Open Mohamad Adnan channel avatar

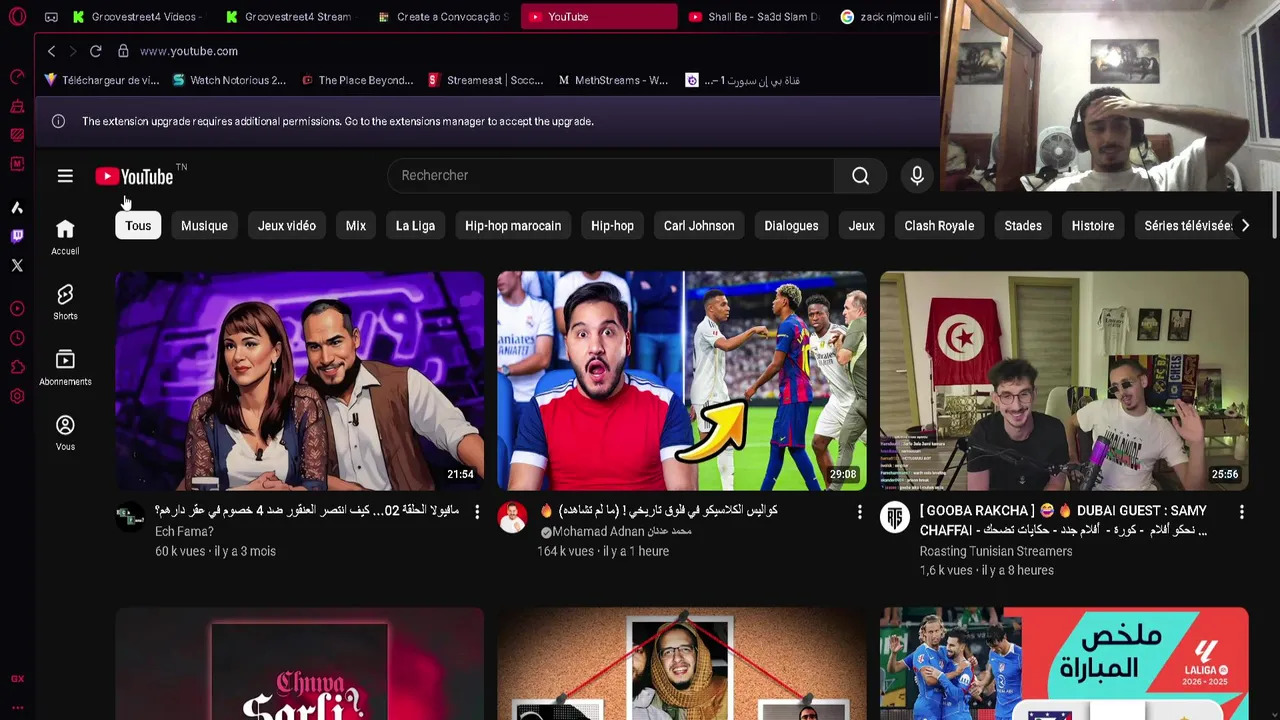coord(512,516)
